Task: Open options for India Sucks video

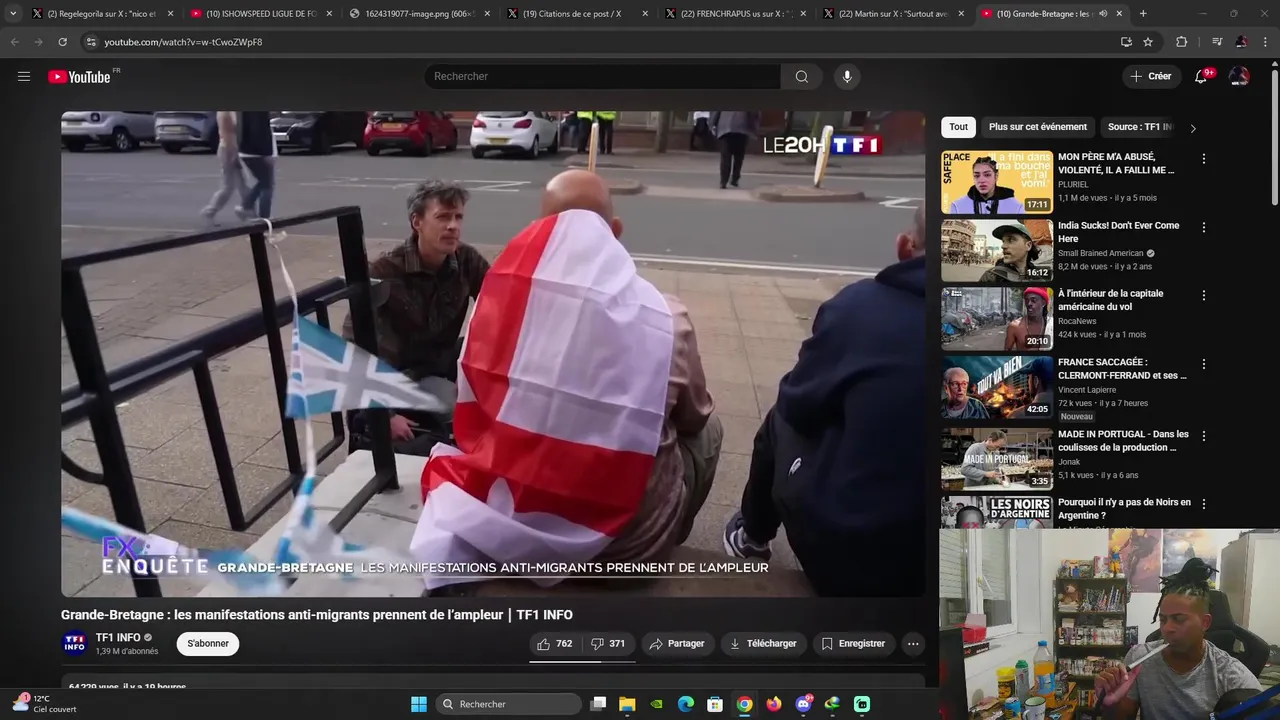Action: 1203,227
